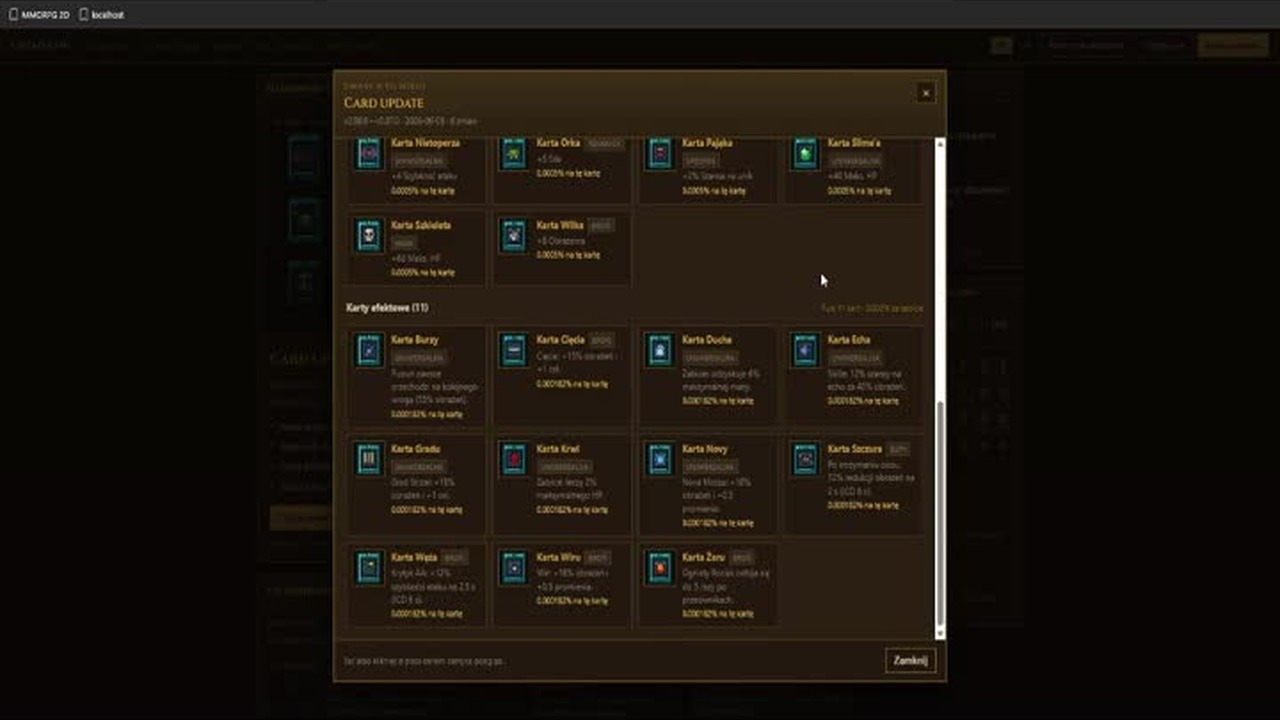Click the Karta Nietoperza card icon

tap(369, 153)
